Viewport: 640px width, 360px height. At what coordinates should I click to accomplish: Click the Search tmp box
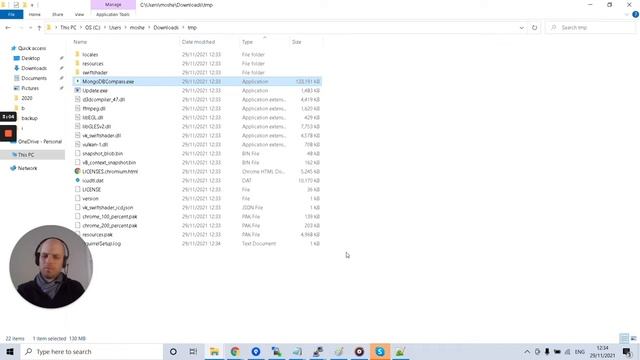point(590,27)
